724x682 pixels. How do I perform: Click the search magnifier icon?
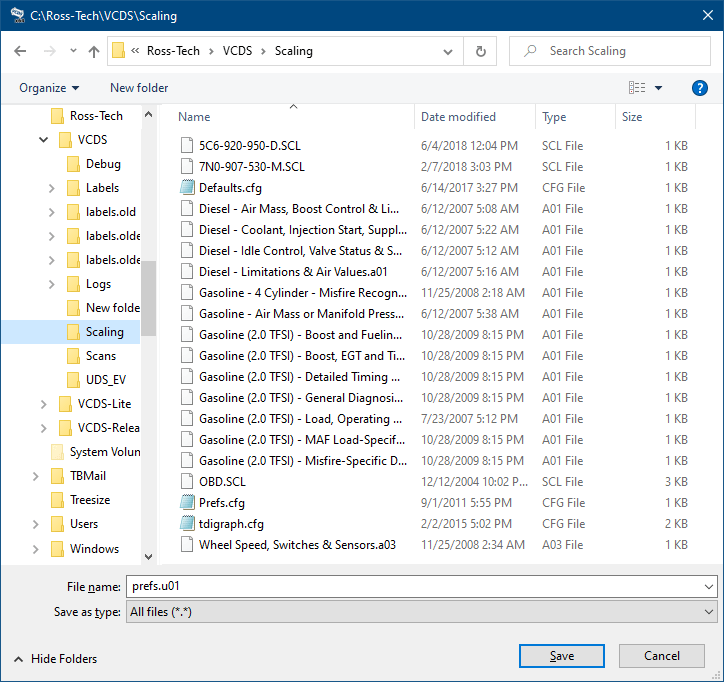point(530,51)
